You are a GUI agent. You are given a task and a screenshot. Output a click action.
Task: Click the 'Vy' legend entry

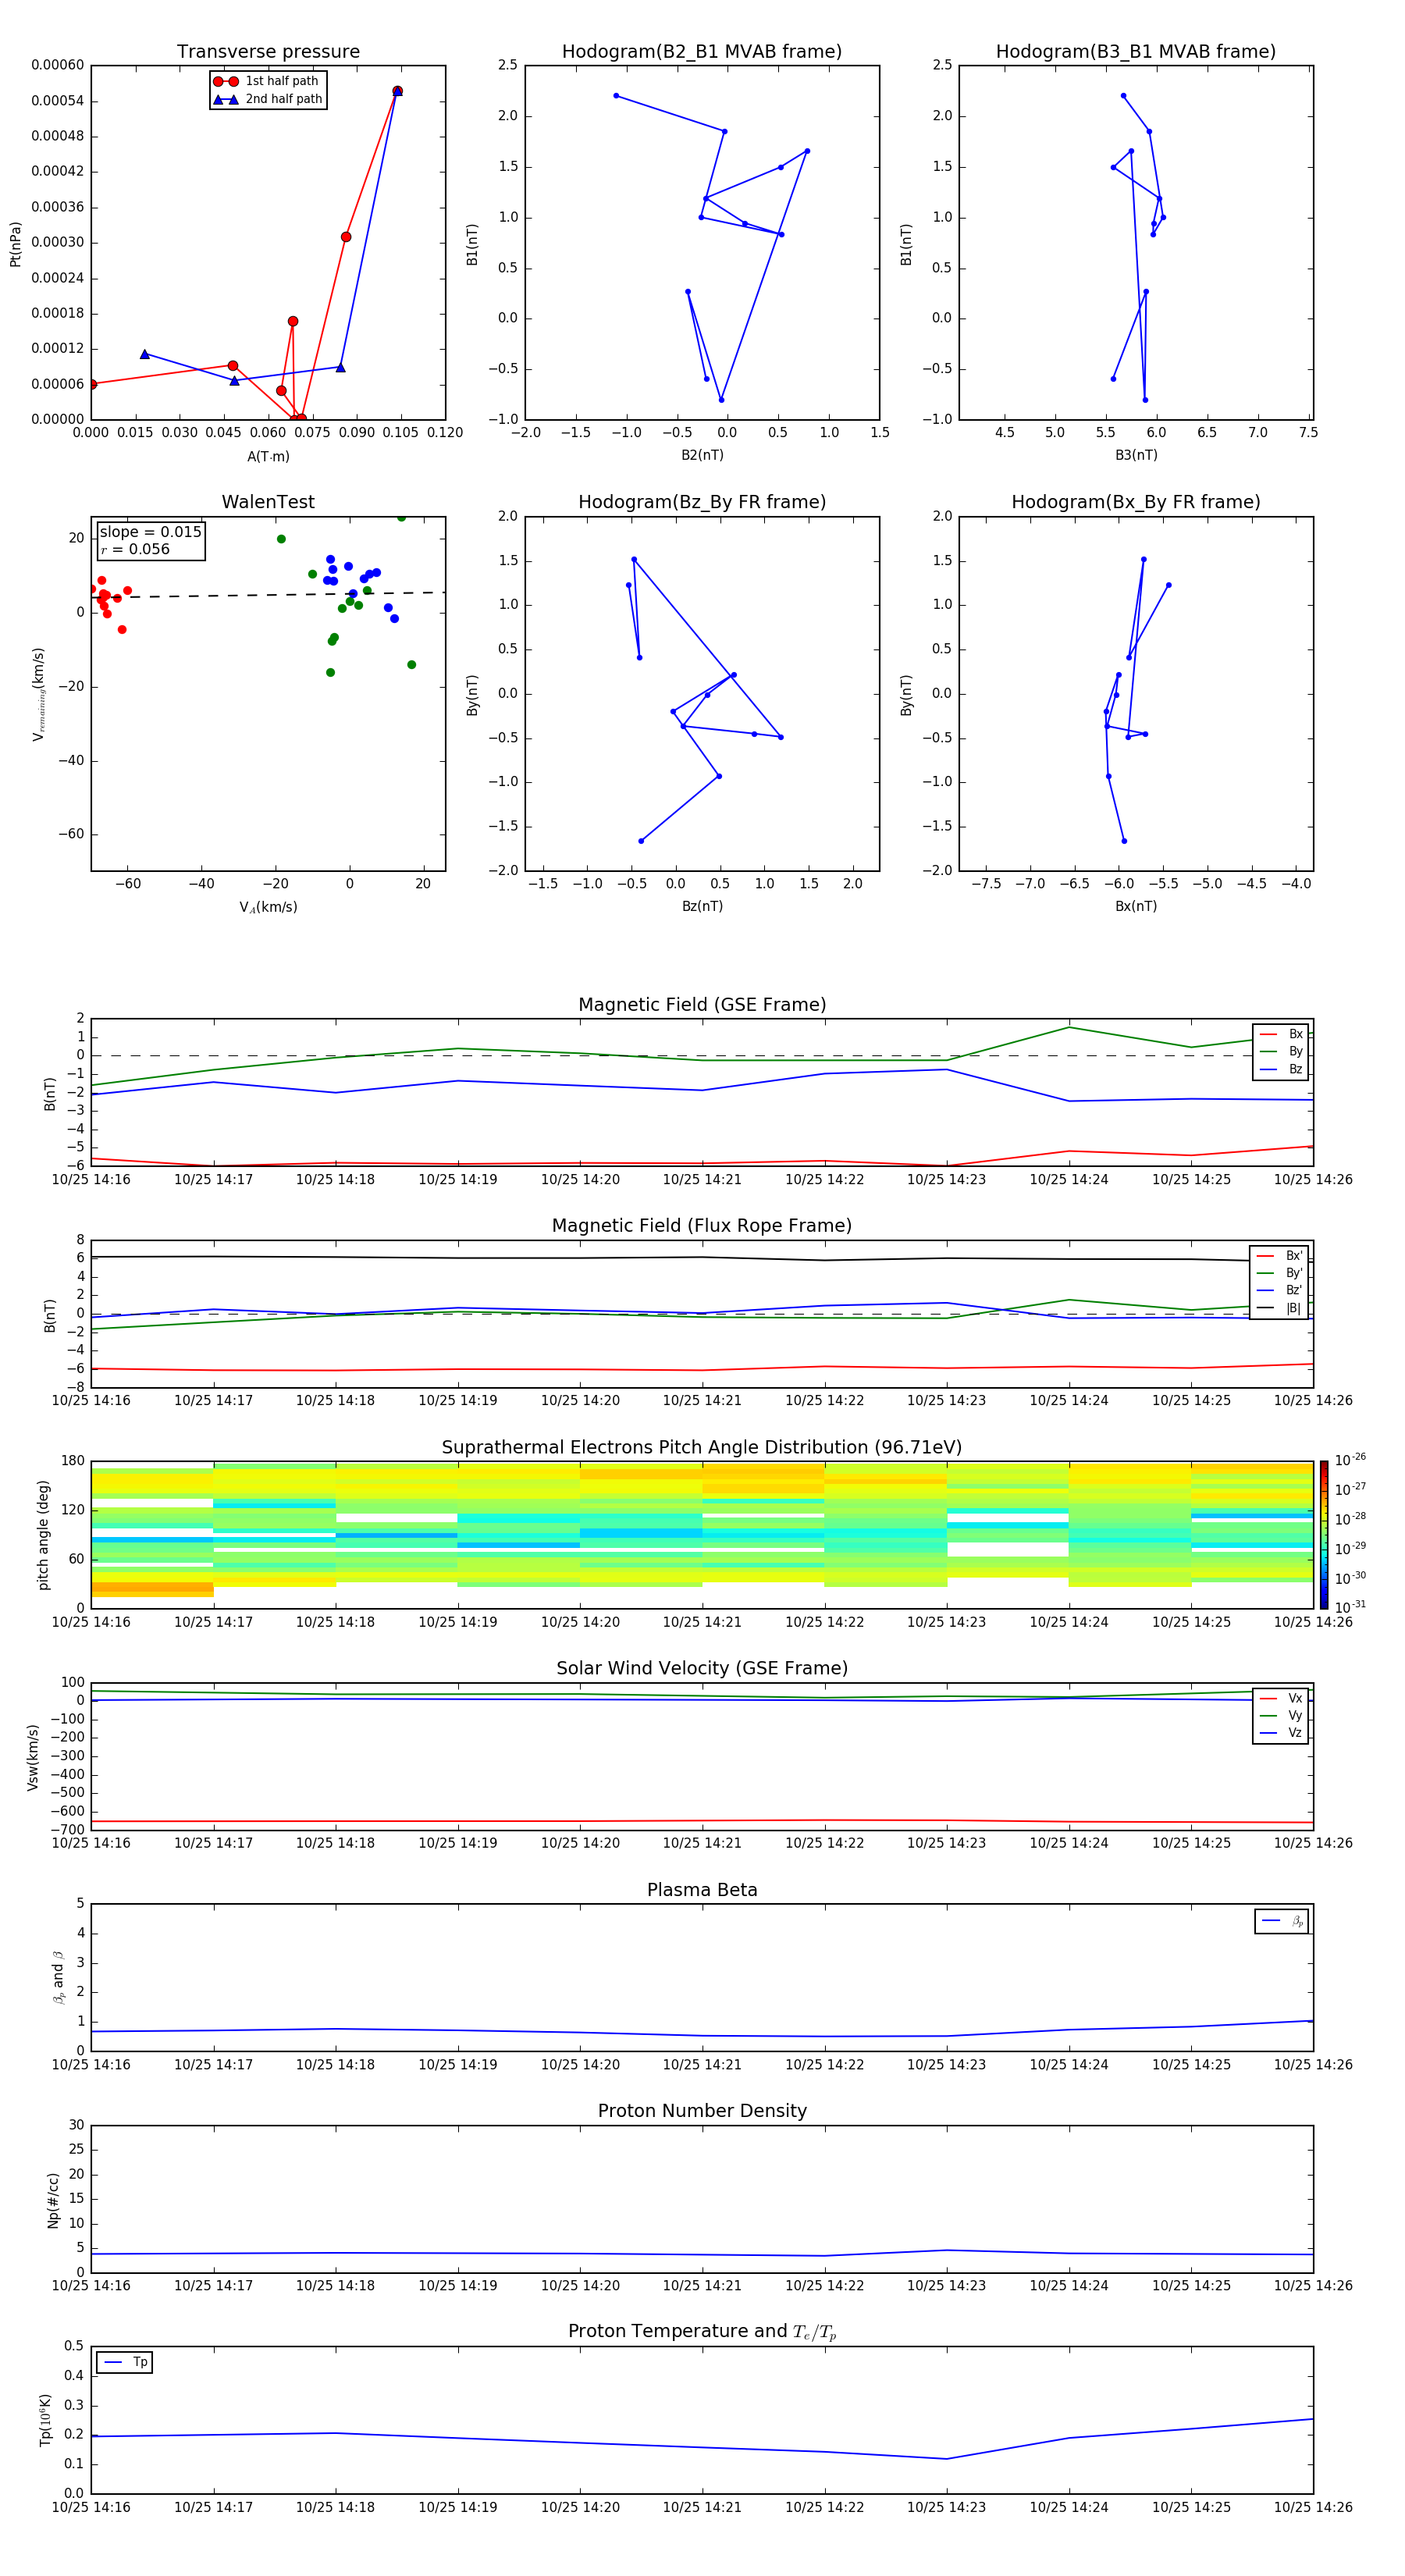pos(1281,1715)
